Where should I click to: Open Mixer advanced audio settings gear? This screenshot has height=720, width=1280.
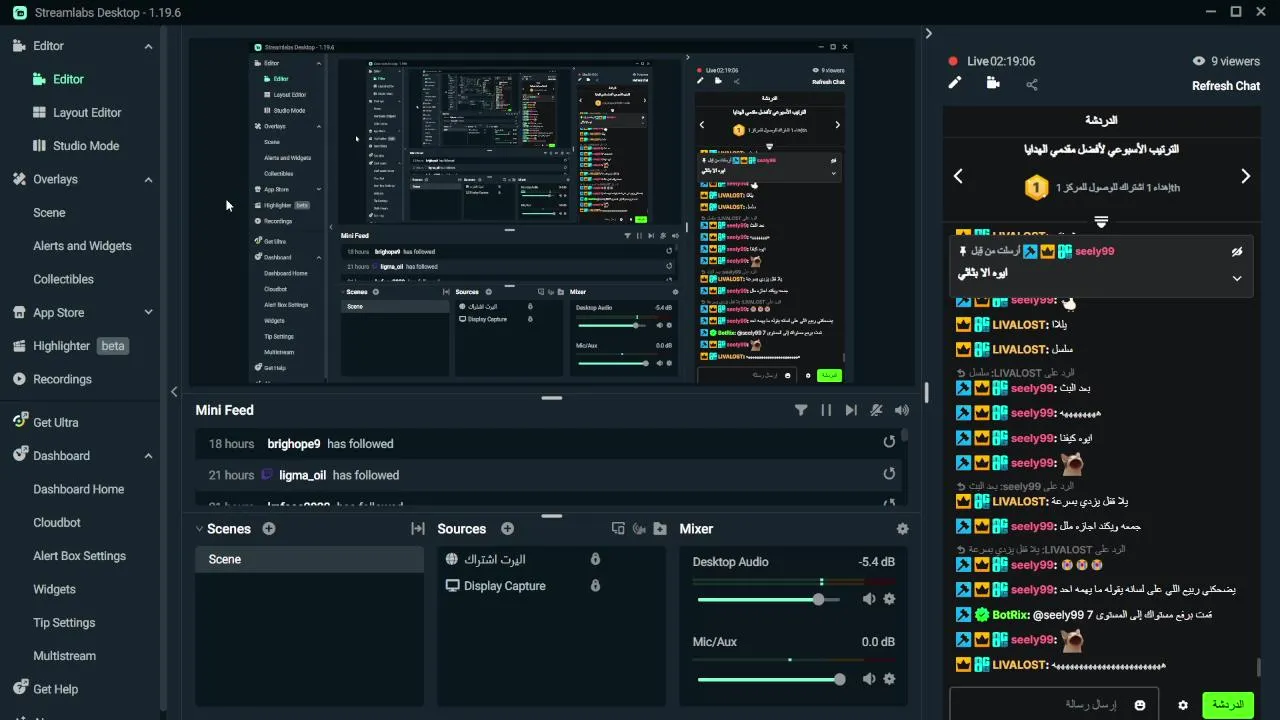coord(903,529)
